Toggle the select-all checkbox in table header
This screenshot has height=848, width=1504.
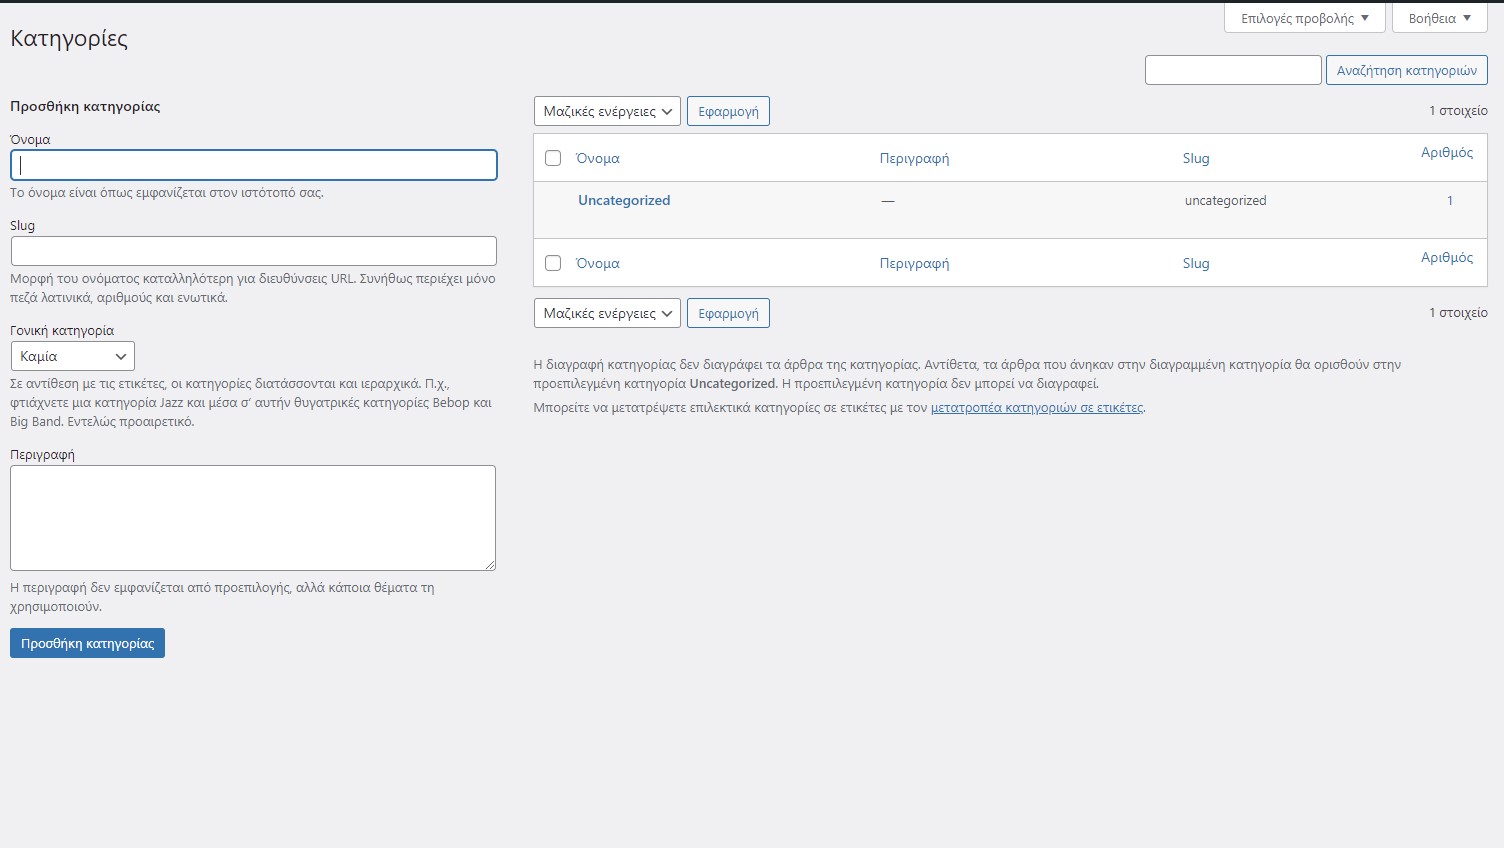tap(553, 158)
